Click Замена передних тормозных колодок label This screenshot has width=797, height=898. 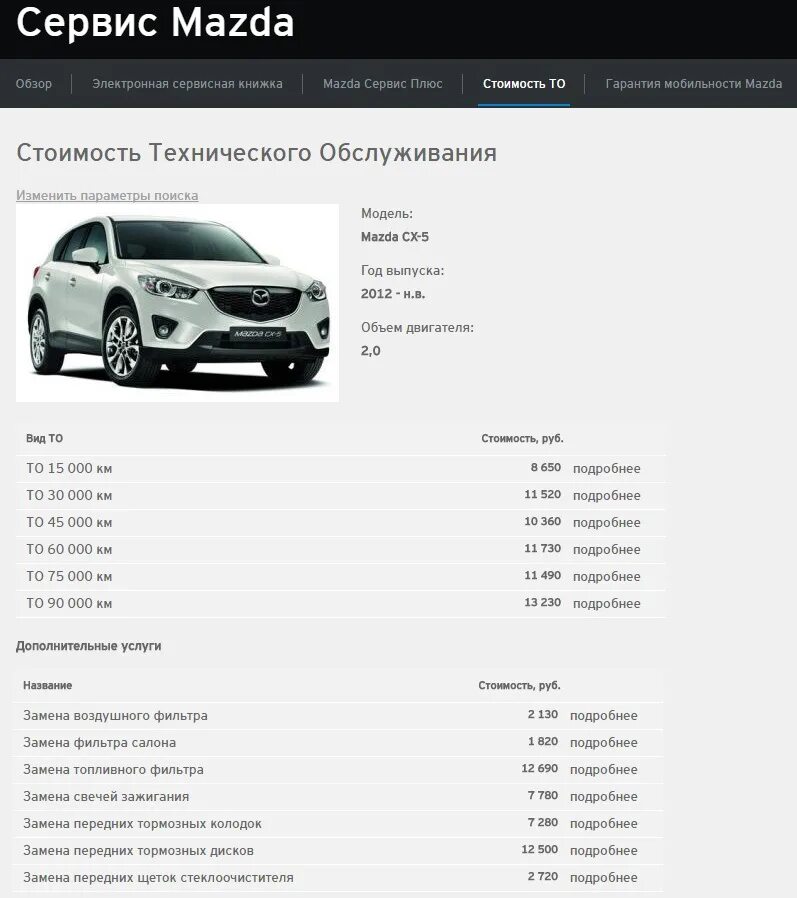pyautogui.click(x=142, y=823)
